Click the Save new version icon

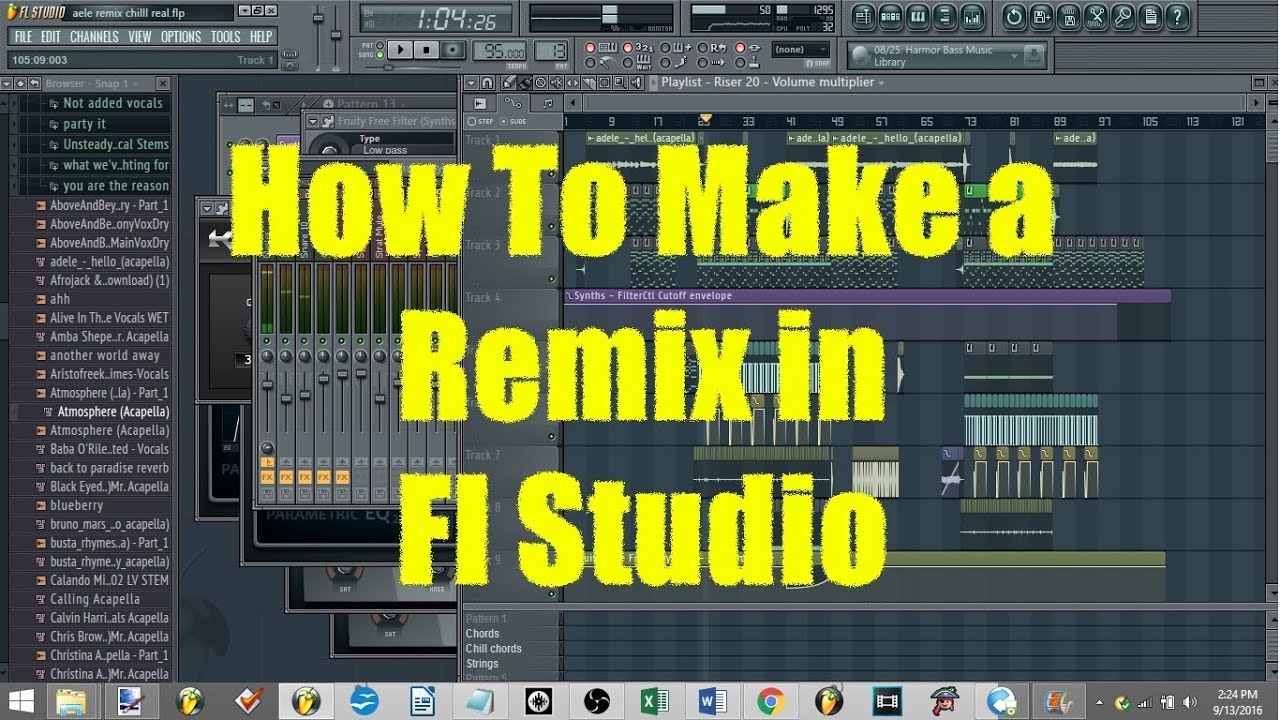tap(1041, 17)
